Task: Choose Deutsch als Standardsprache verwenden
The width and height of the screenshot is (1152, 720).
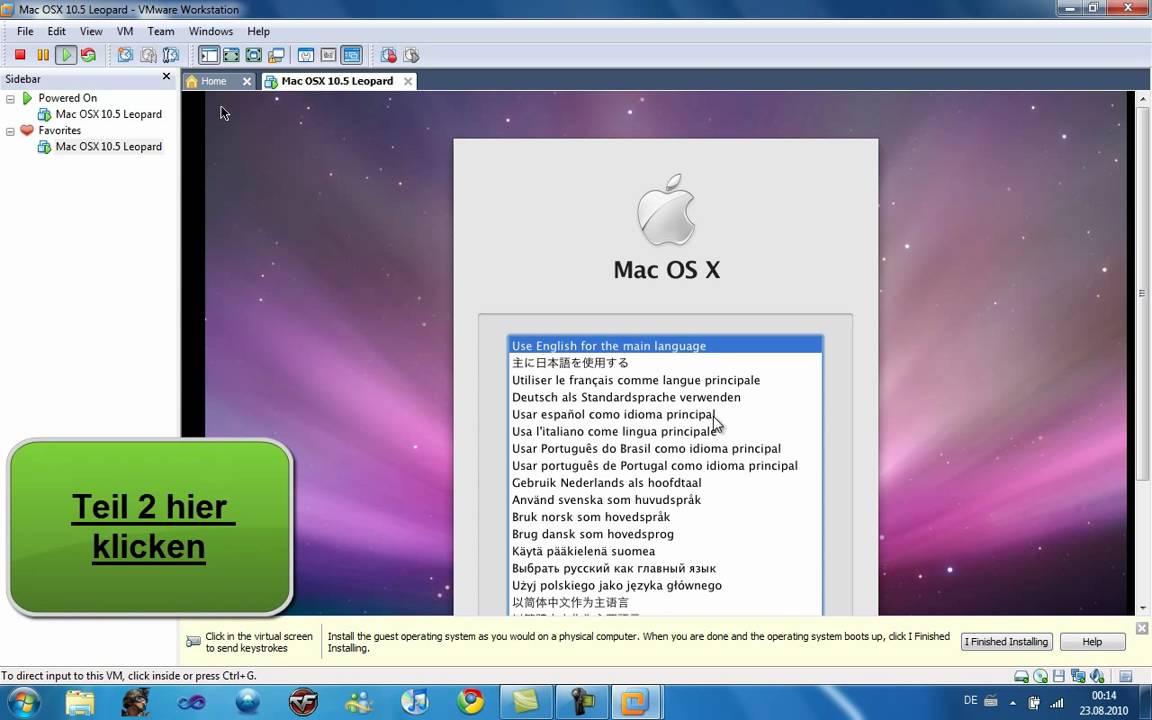Action: click(x=665, y=397)
